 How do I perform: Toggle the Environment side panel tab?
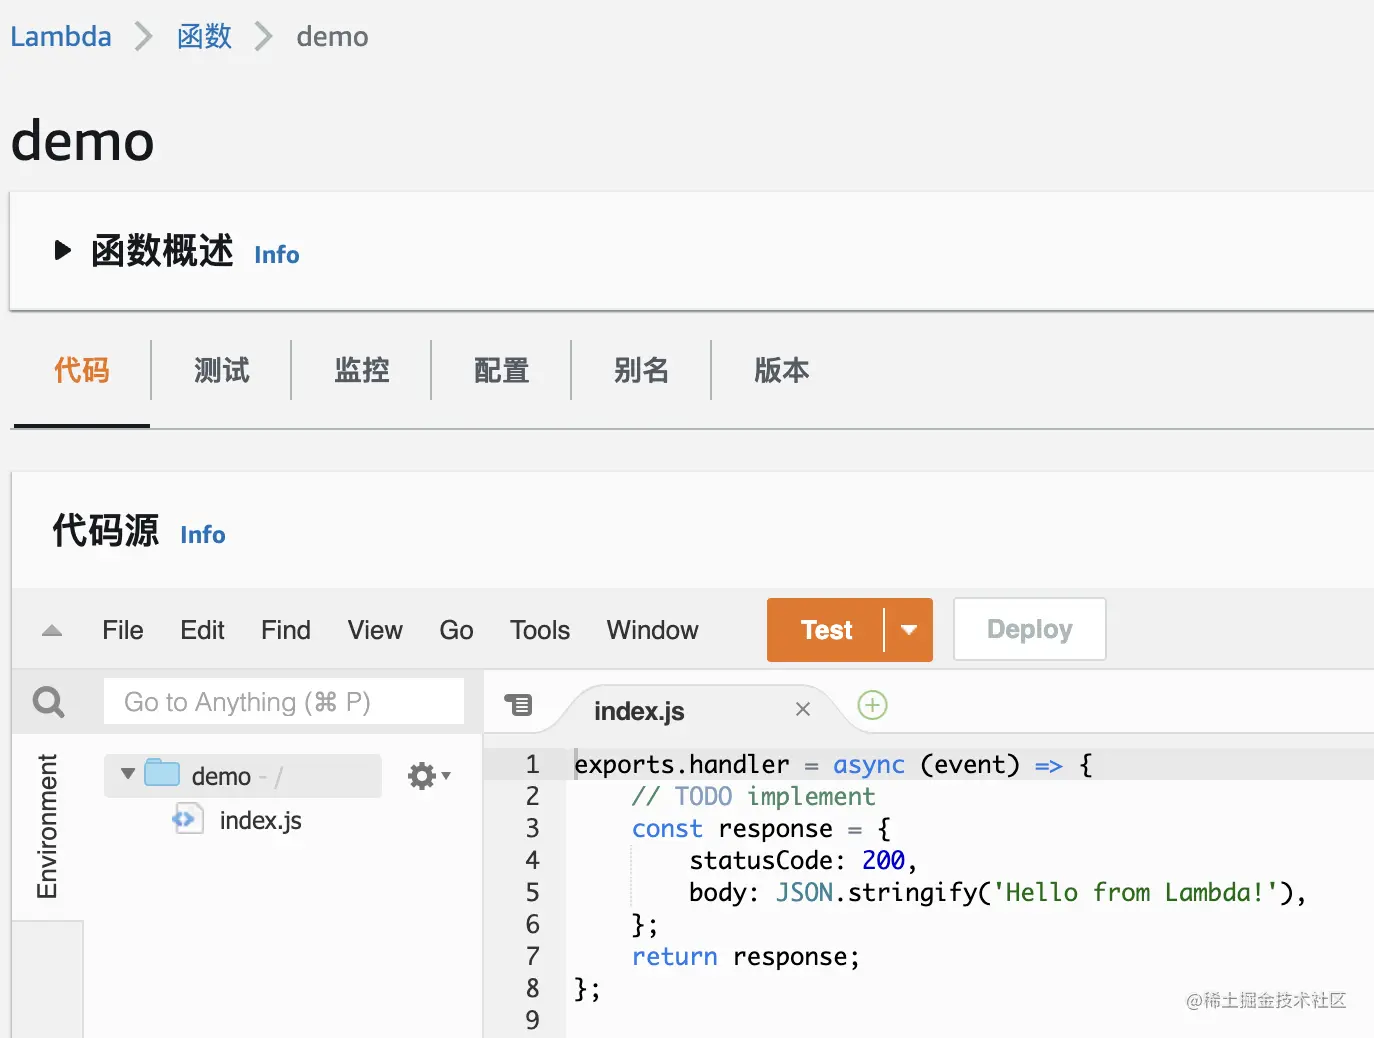point(47,826)
